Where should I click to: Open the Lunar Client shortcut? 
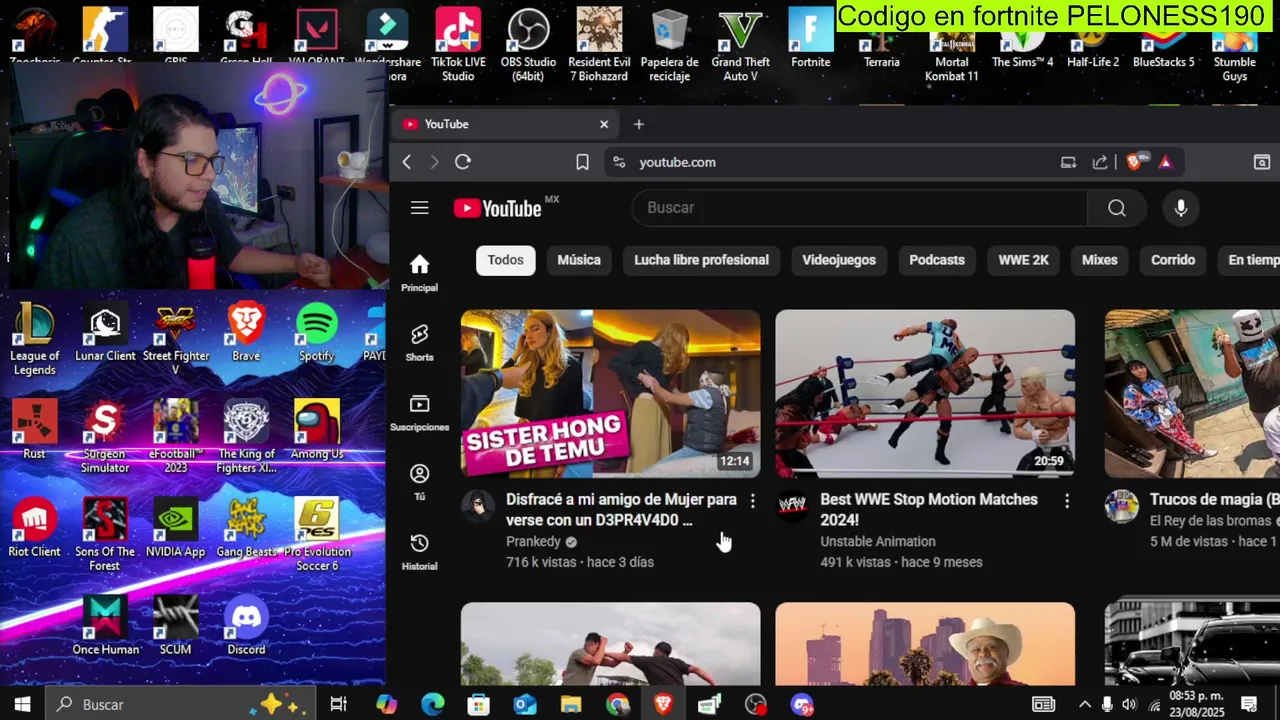pos(105,332)
